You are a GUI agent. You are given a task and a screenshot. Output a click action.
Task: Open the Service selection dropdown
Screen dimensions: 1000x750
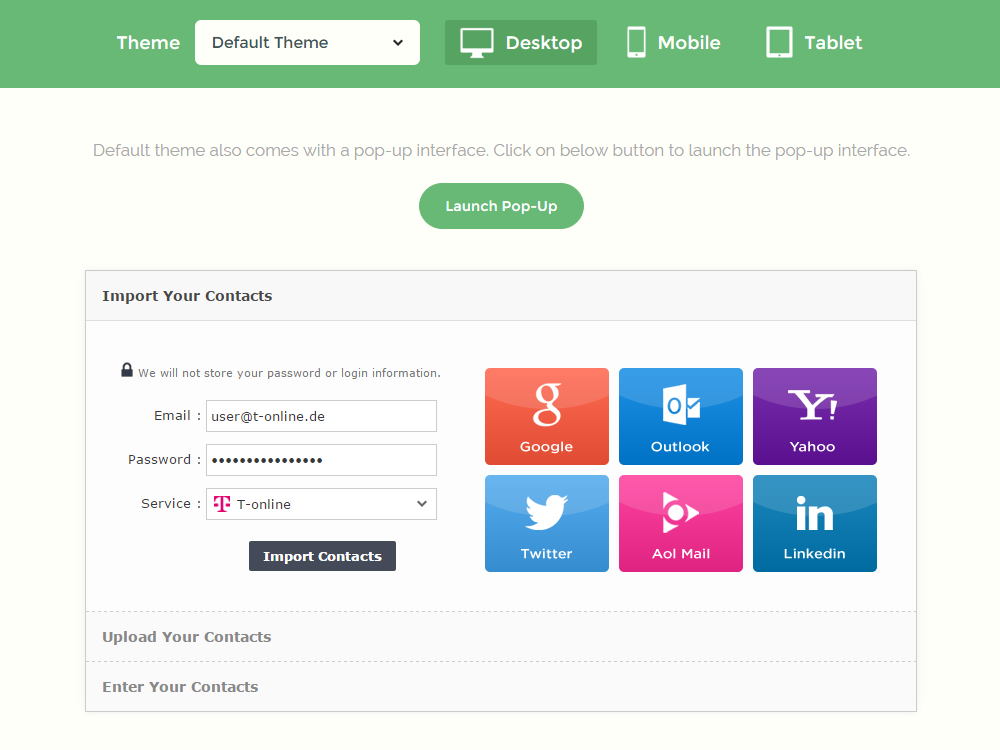[320, 504]
